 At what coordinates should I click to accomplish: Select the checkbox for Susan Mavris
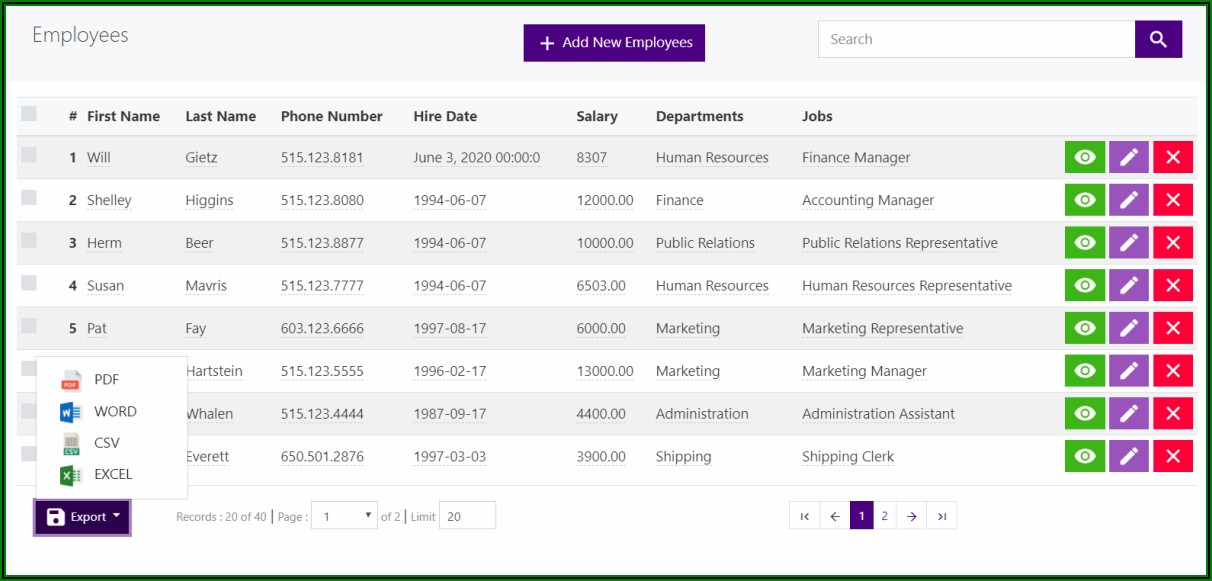(x=29, y=283)
